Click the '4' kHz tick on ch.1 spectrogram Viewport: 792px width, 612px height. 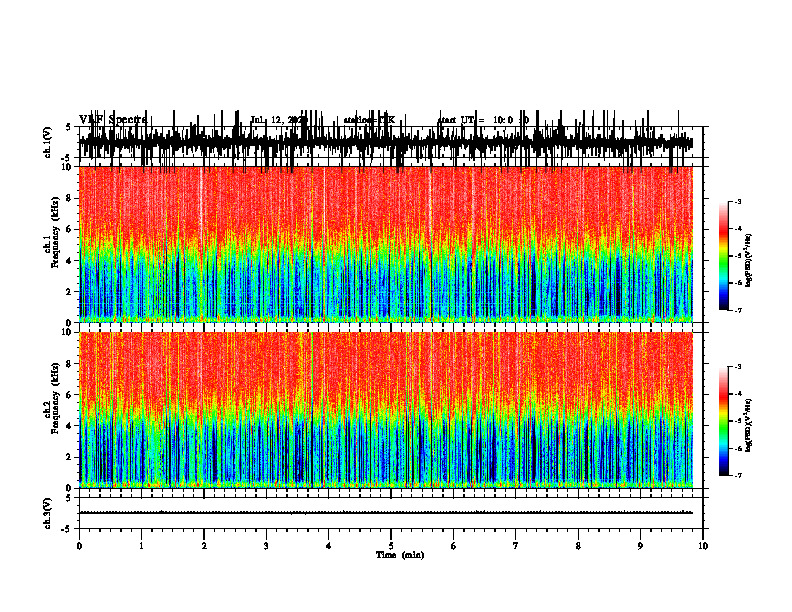click(x=69, y=261)
